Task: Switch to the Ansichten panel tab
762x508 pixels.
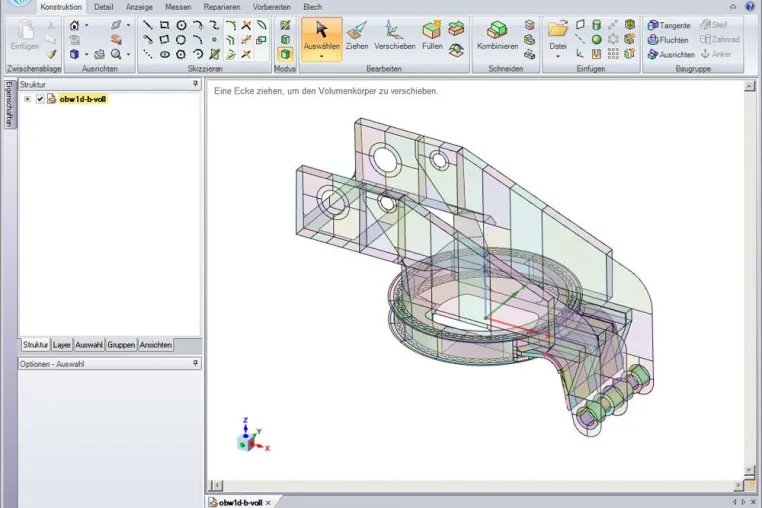Action: coord(156,345)
